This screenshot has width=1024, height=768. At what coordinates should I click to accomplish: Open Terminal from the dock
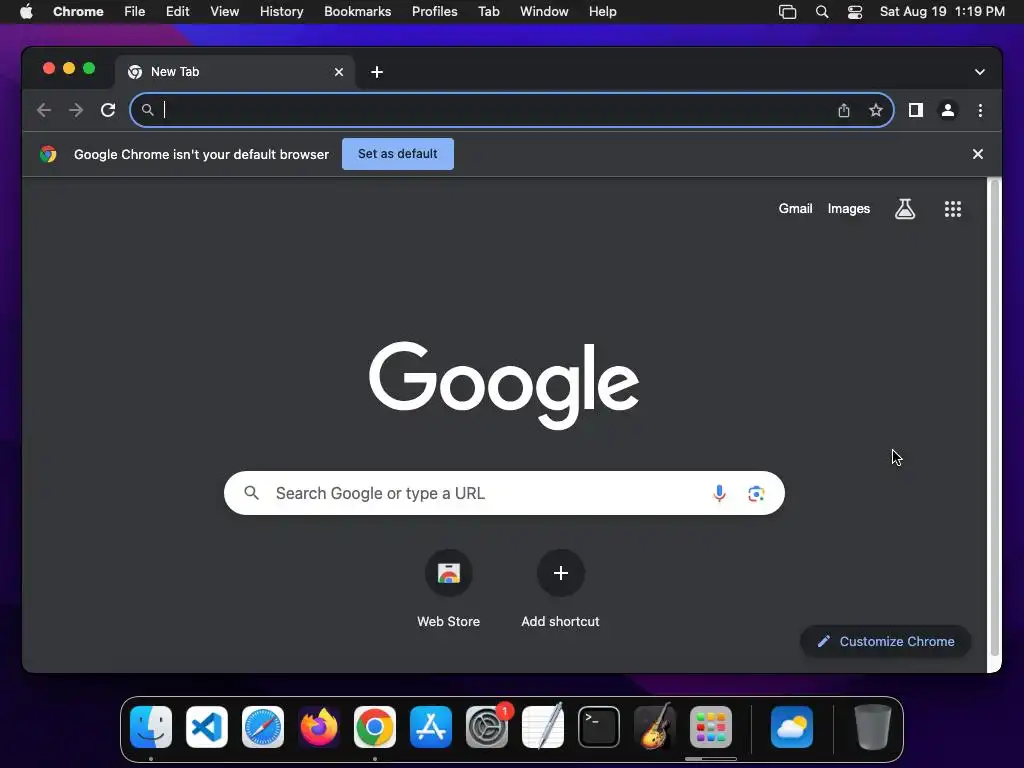(599, 727)
